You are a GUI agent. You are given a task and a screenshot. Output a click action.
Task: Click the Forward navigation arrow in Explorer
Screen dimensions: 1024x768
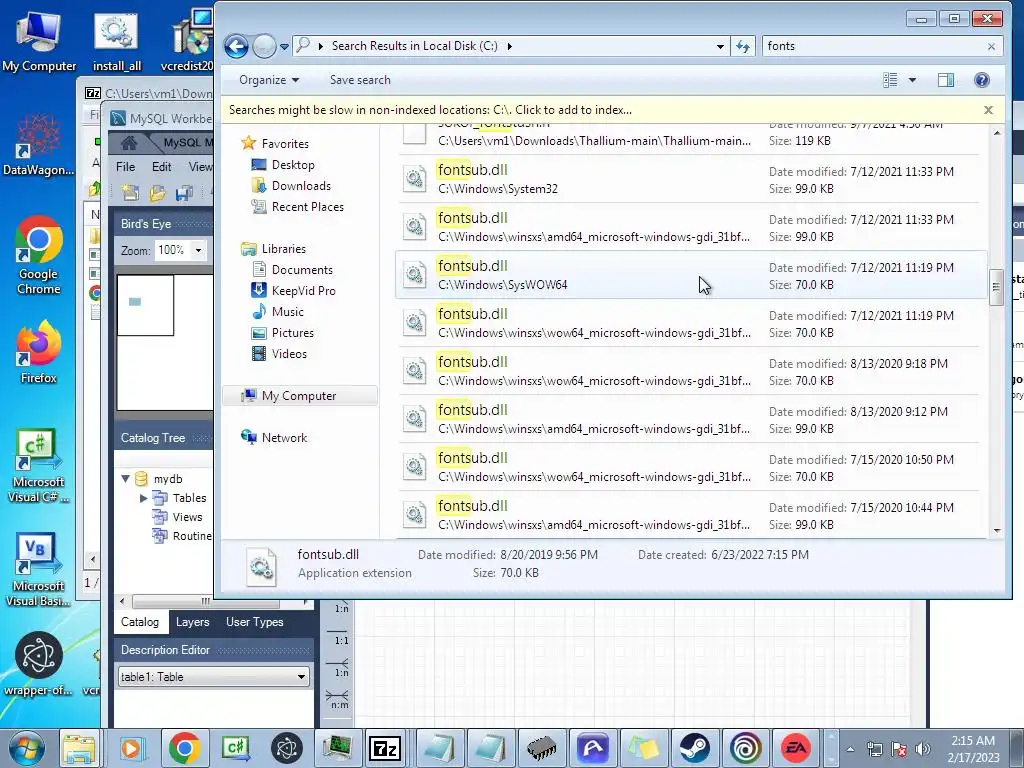(x=264, y=46)
